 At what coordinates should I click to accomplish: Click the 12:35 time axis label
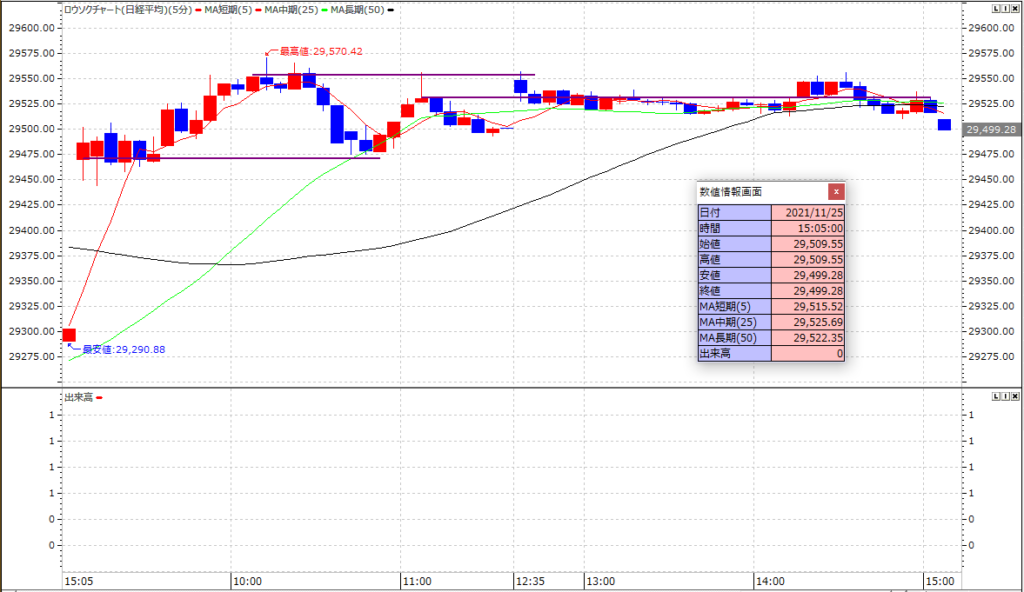click(530, 581)
